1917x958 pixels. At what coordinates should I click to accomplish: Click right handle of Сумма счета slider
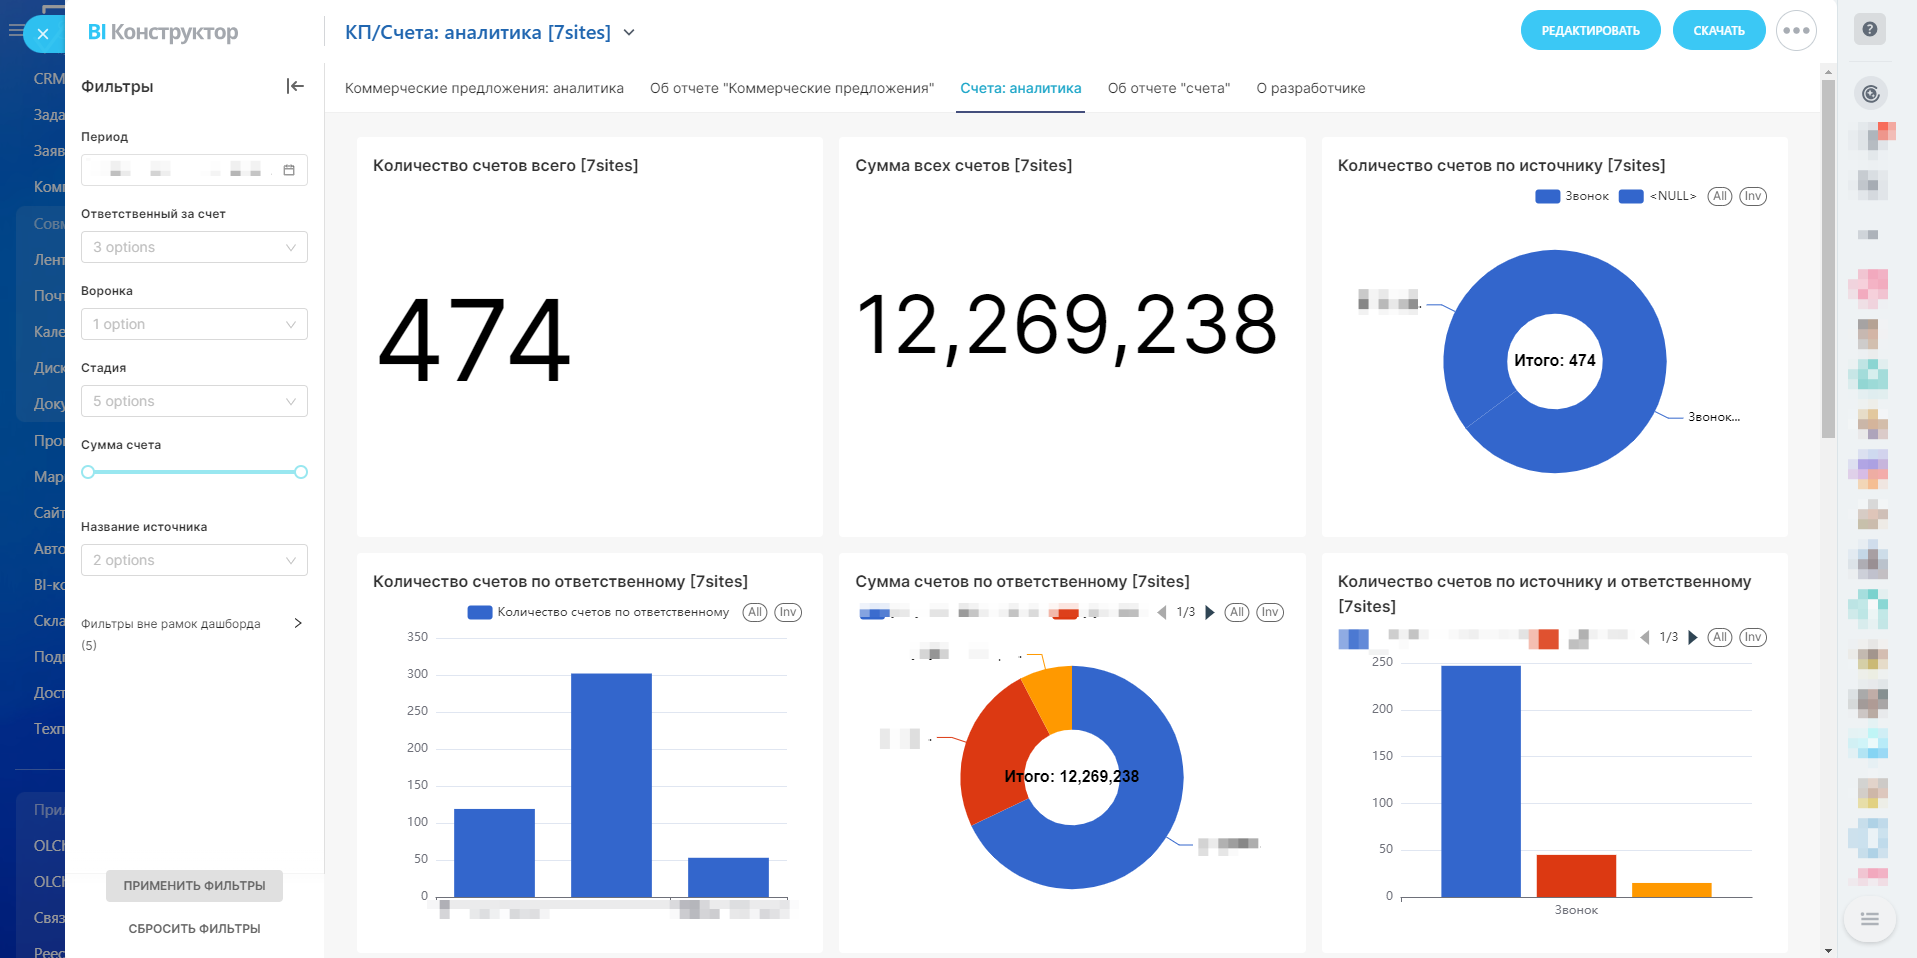coord(301,472)
